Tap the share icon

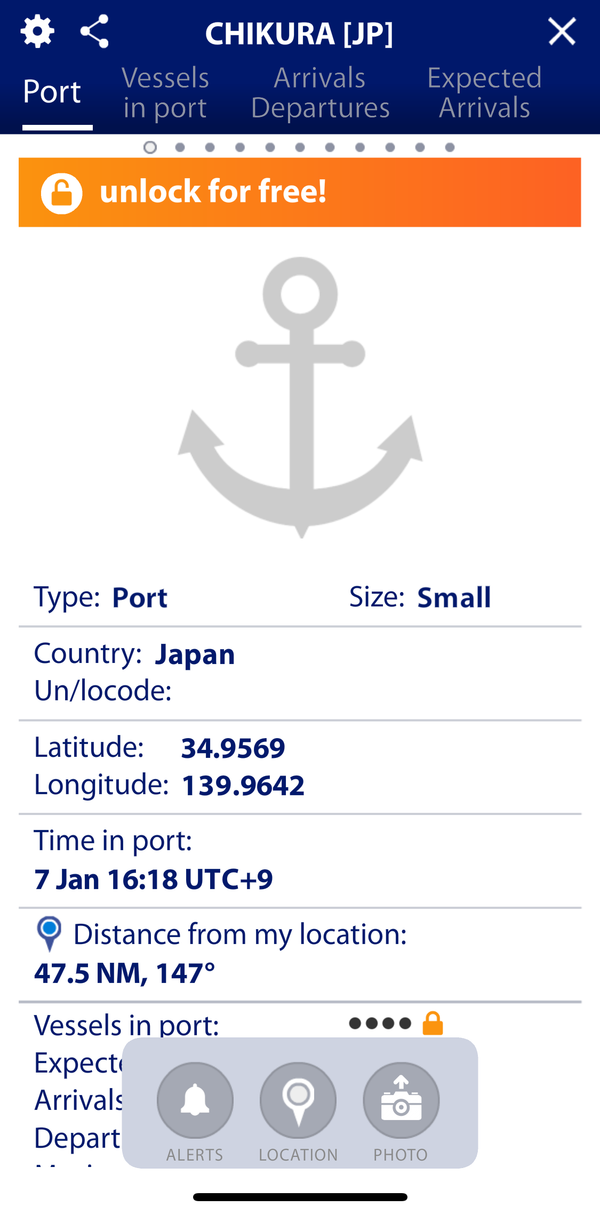94,32
